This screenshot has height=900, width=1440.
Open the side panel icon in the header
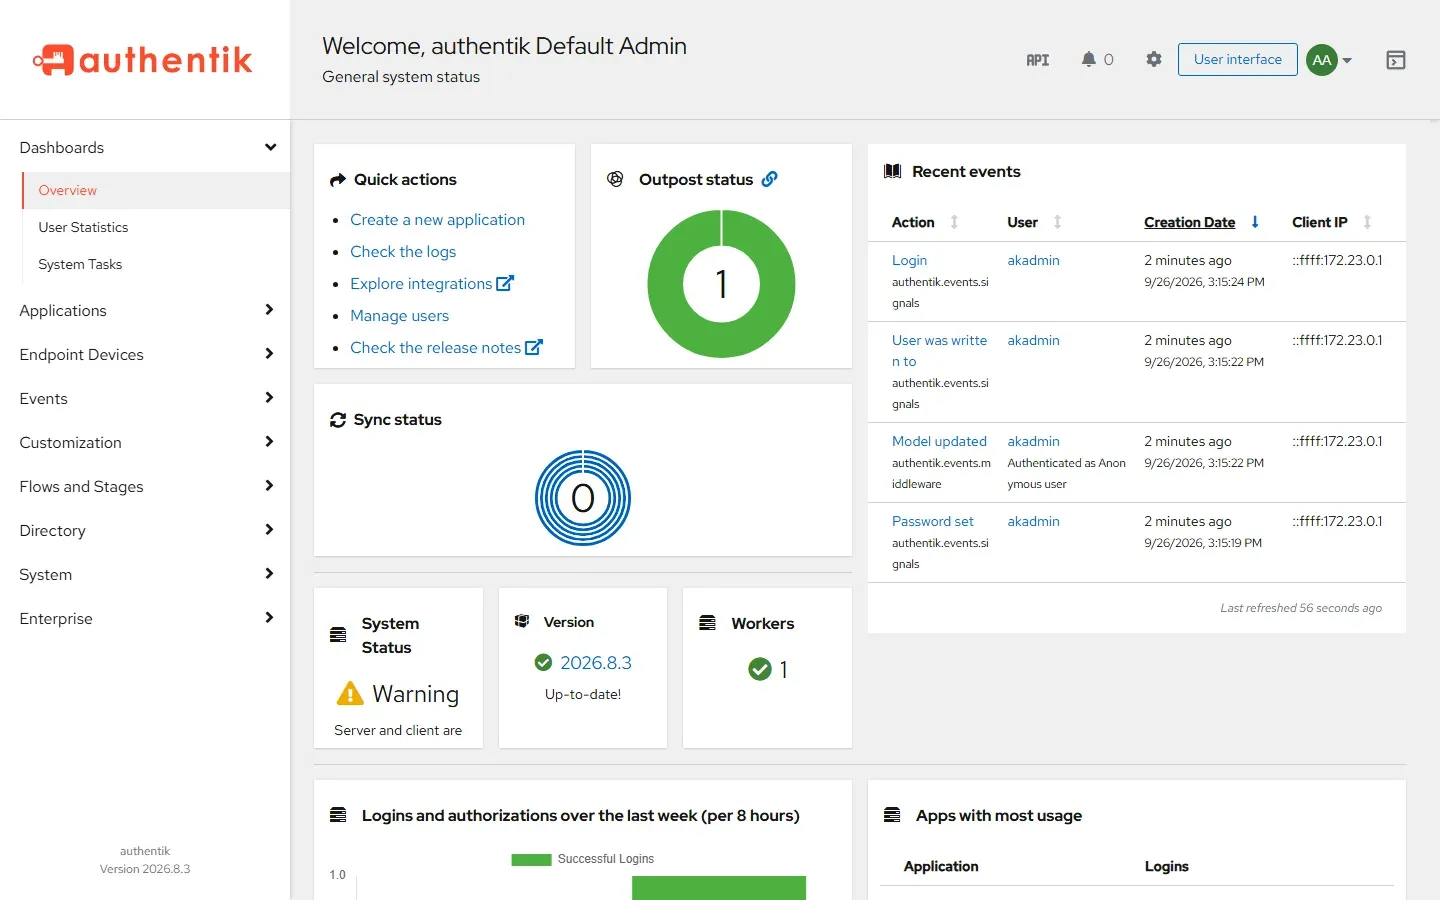tap(1396, 60)
